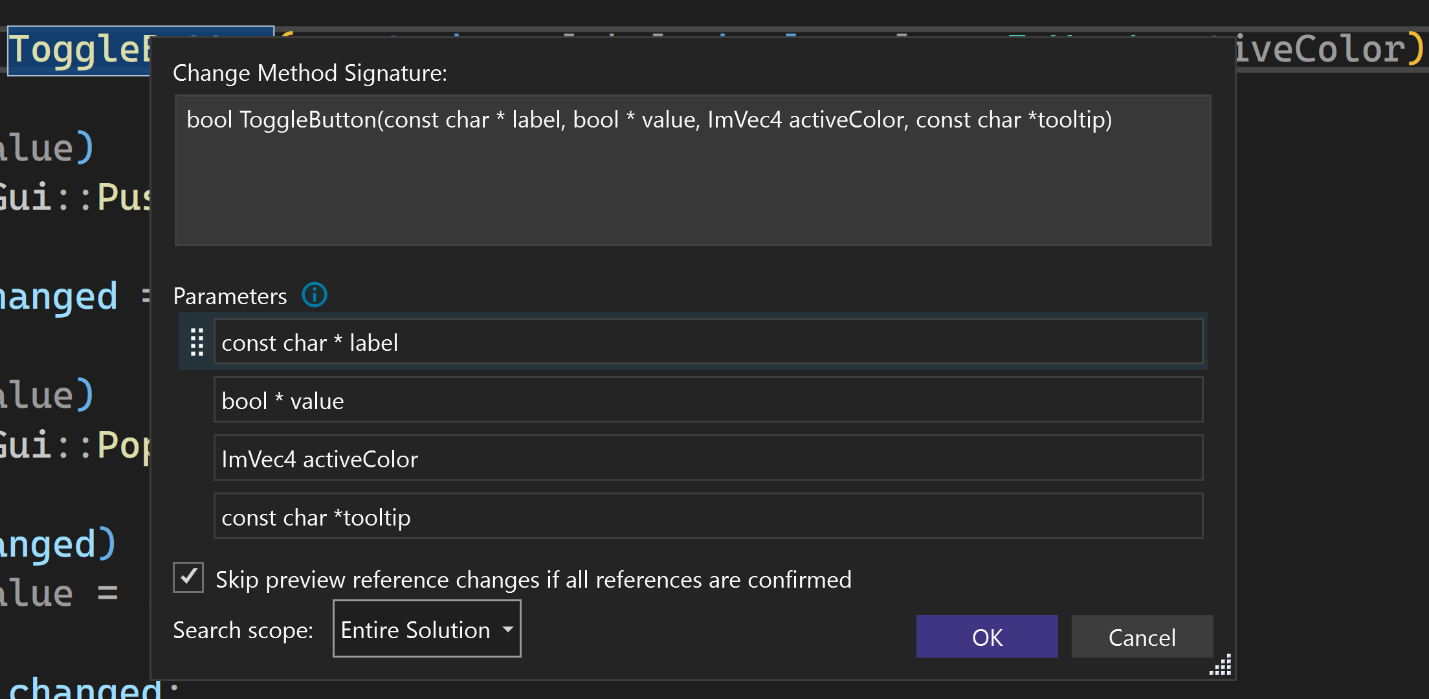
Task: Click the highlighted ToggleButton name in editor
Action: (x=80, y=50)
